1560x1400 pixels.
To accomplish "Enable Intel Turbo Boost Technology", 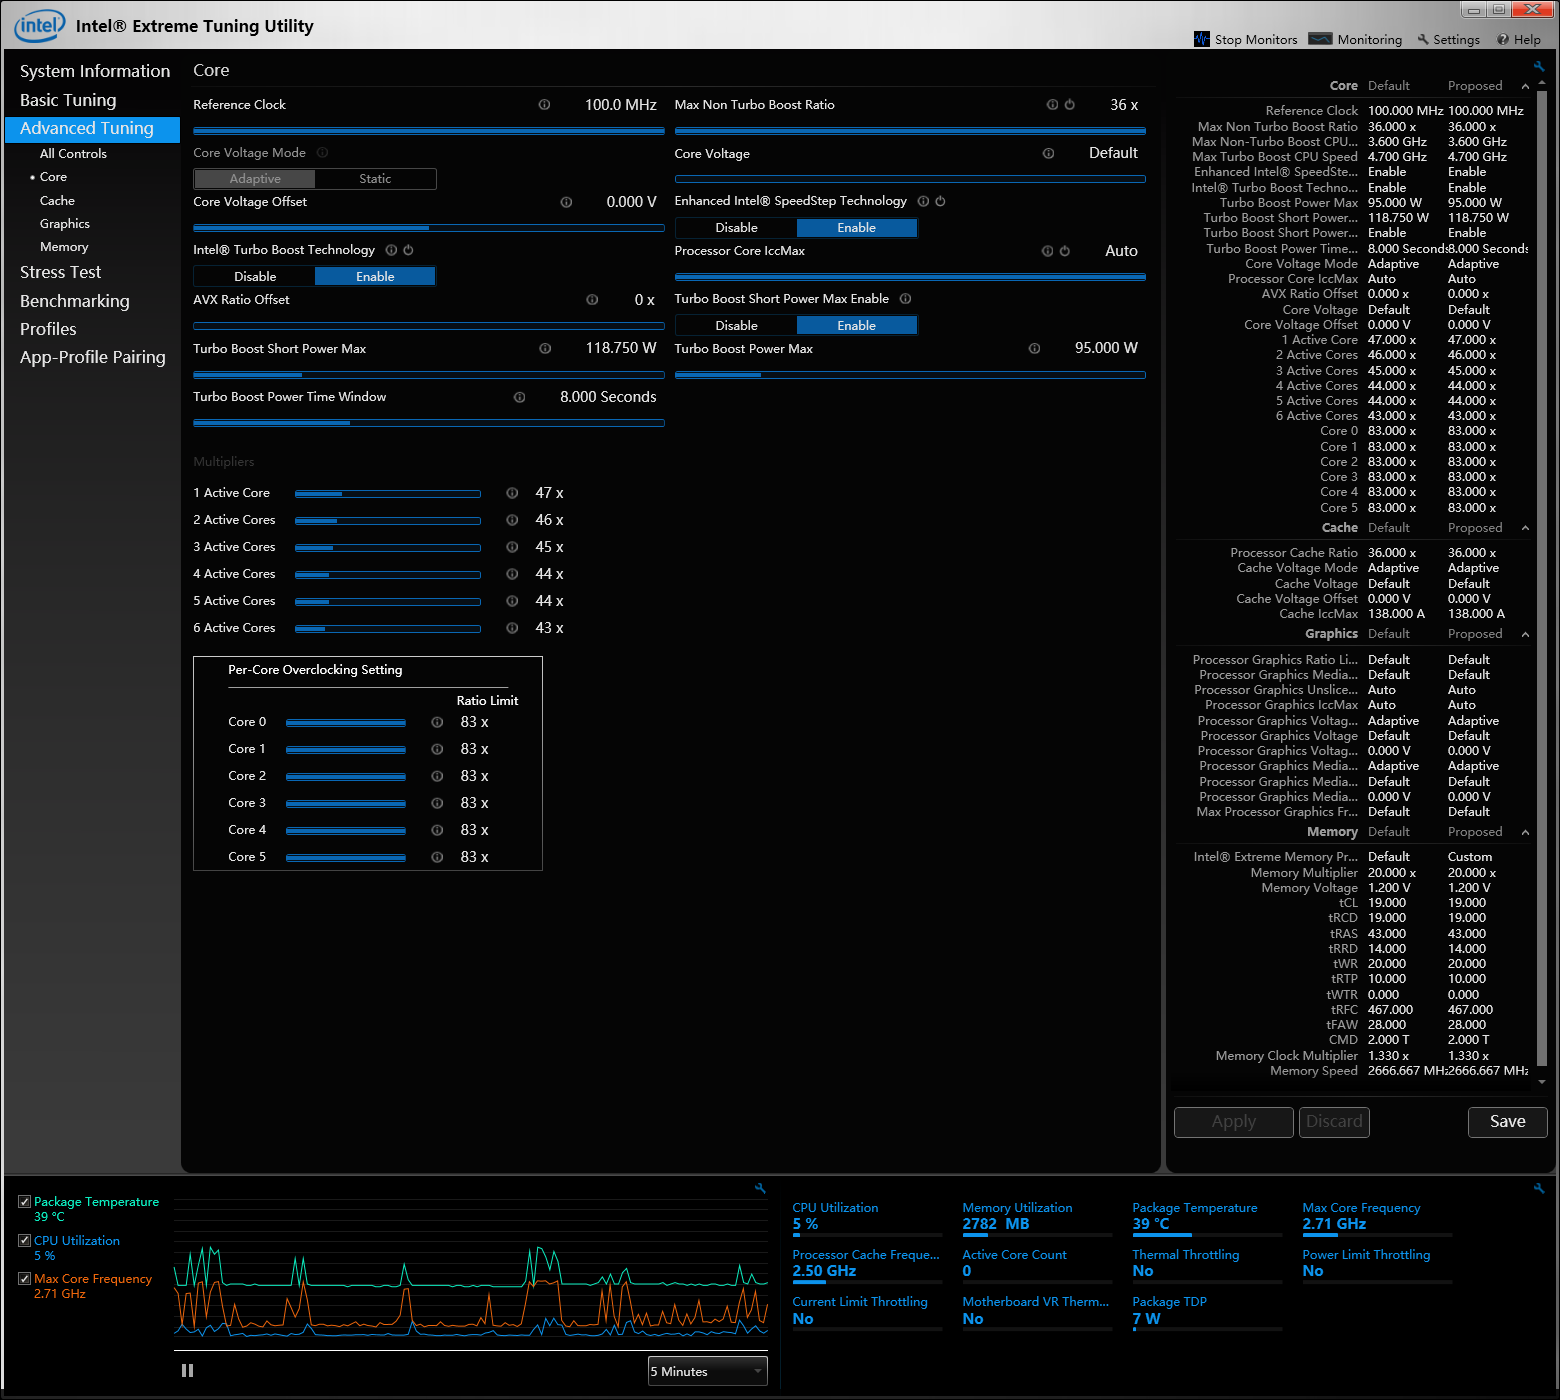I will point(375,277).
